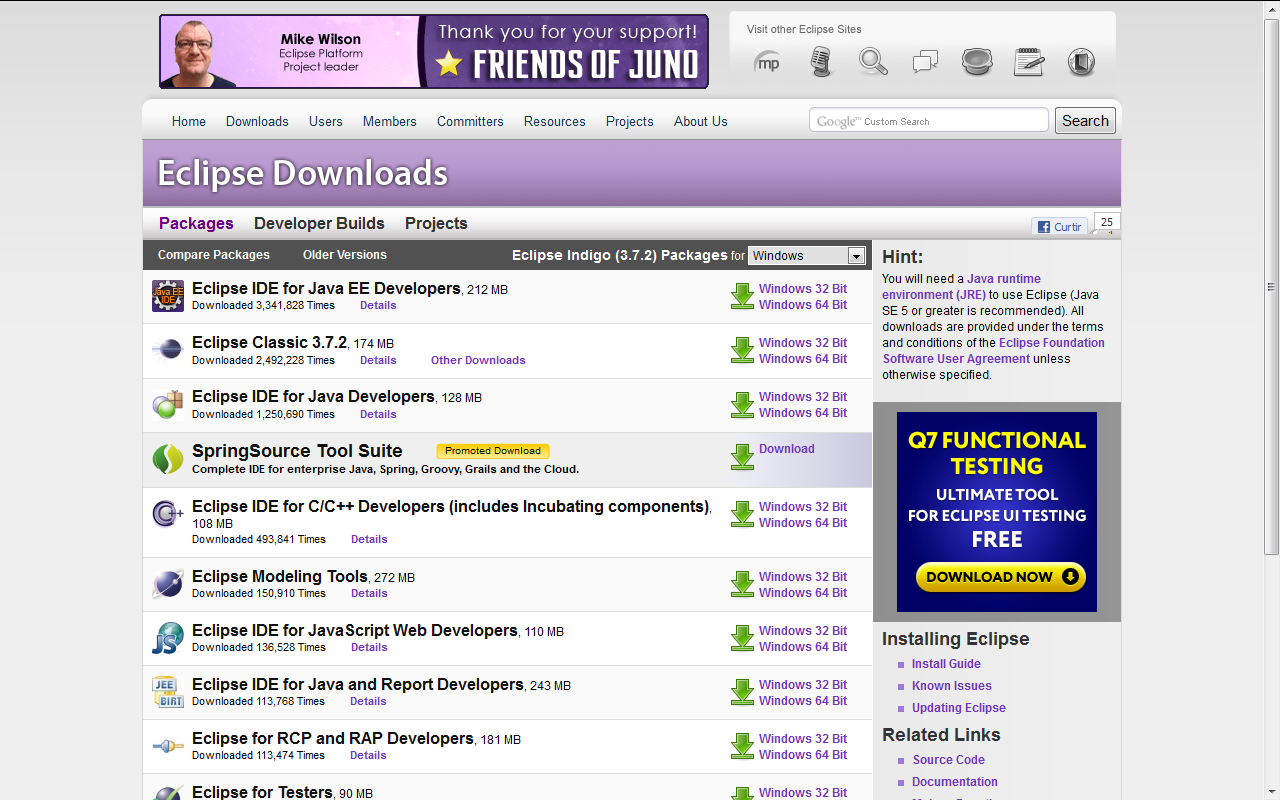
Task: Open the Source Code link
Action: pos(949,760)
